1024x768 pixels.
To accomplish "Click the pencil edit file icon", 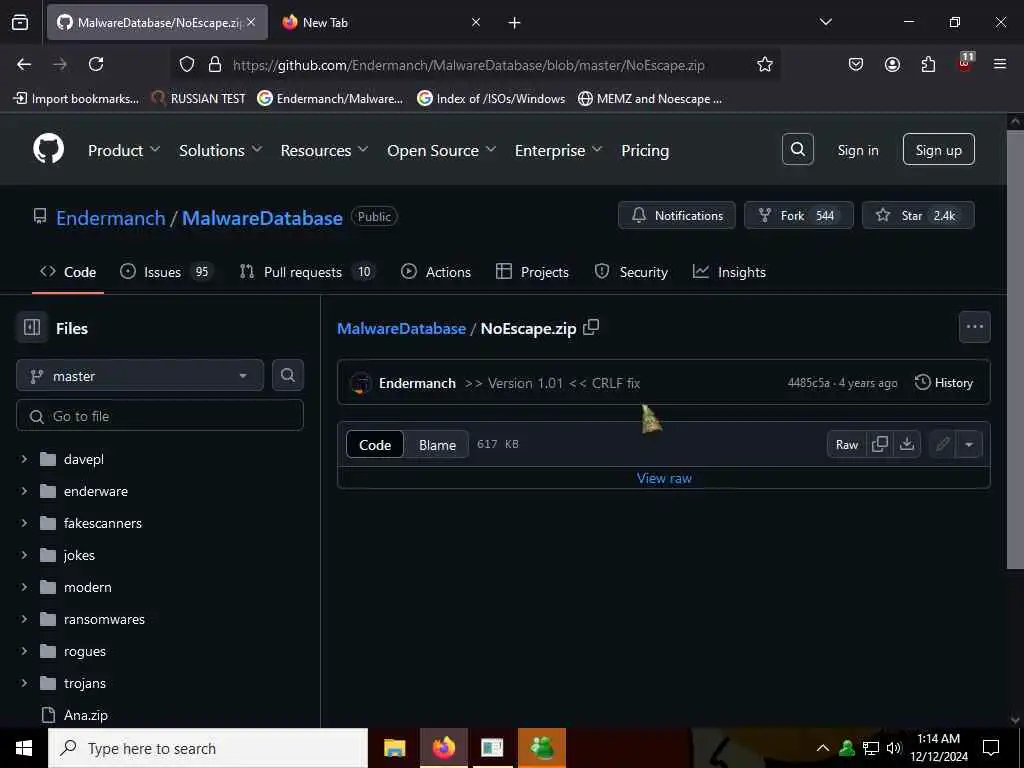I will [942, 444].
